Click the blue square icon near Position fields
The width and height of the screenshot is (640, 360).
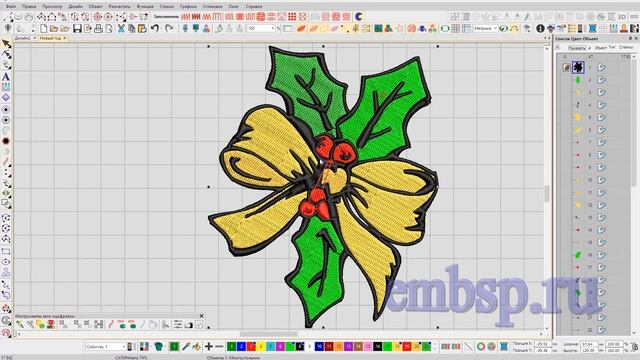pyautogui.click(x=504, y=347)
